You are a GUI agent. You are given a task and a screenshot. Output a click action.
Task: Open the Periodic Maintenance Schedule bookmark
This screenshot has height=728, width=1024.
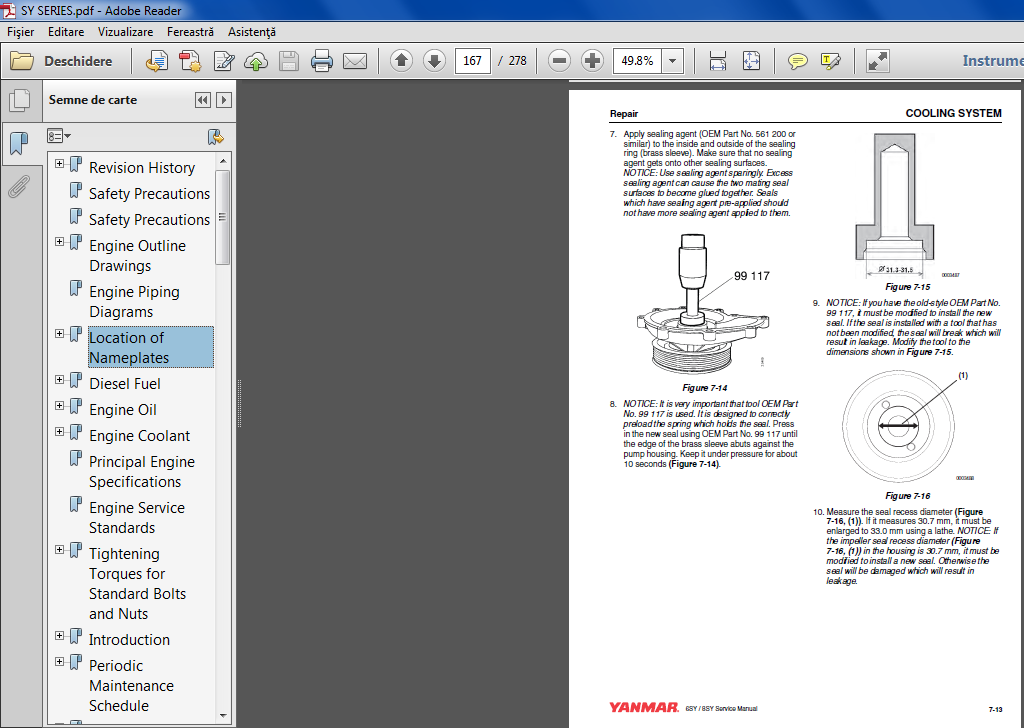pos(131,686)
